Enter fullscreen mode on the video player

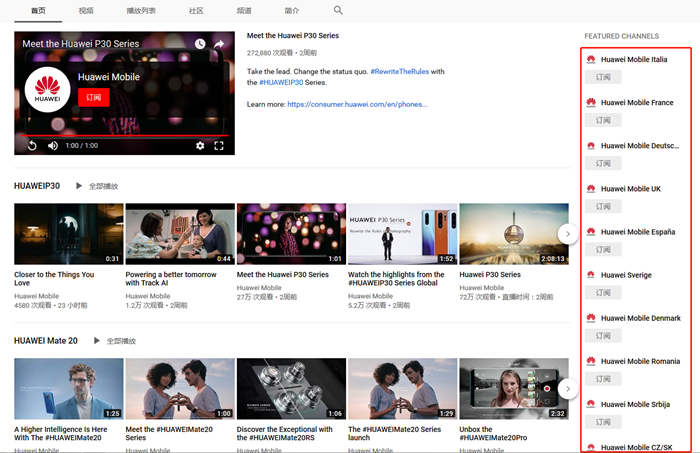tap(219, 145)
